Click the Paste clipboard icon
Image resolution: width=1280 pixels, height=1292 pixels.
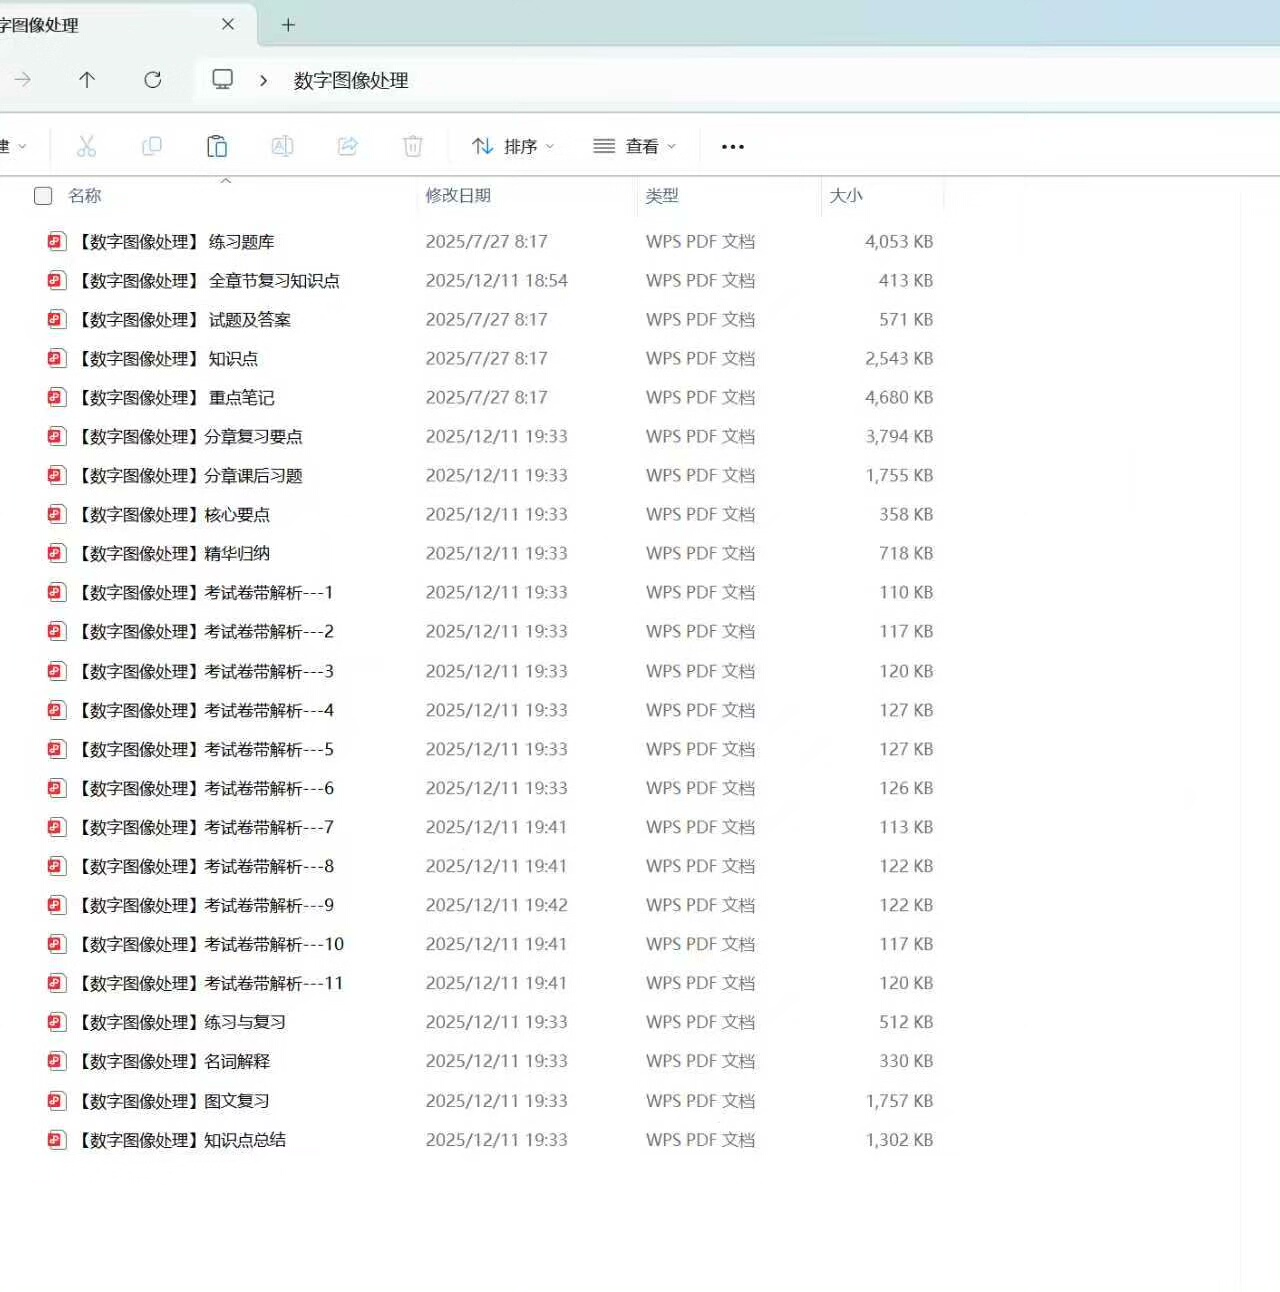217,147
